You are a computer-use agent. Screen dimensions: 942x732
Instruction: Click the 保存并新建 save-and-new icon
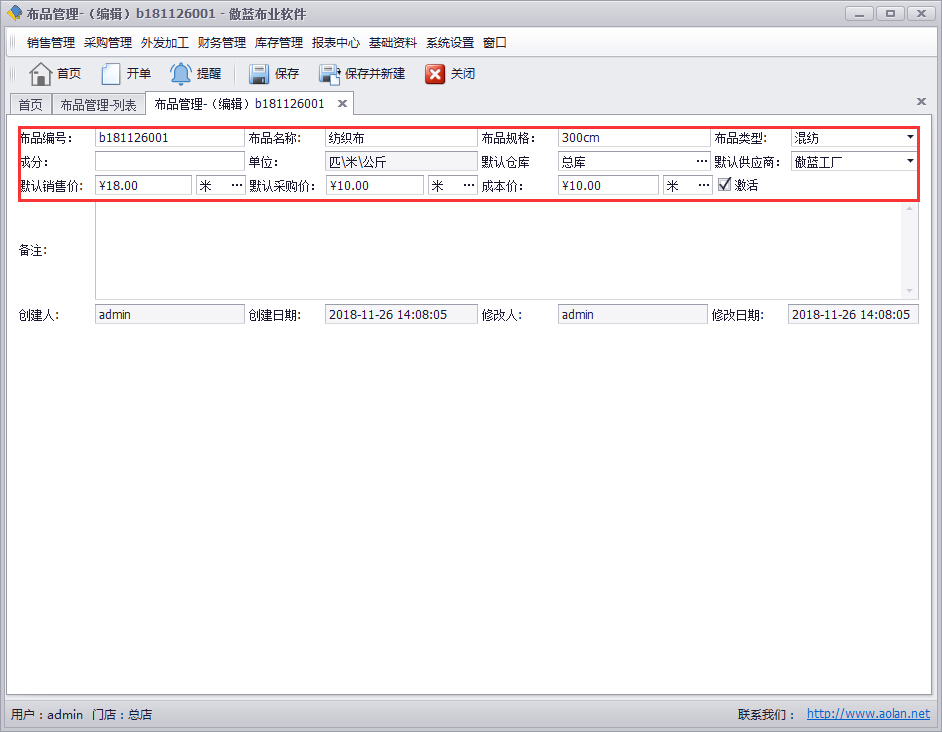pyautogui.click(x=330, y=74)
